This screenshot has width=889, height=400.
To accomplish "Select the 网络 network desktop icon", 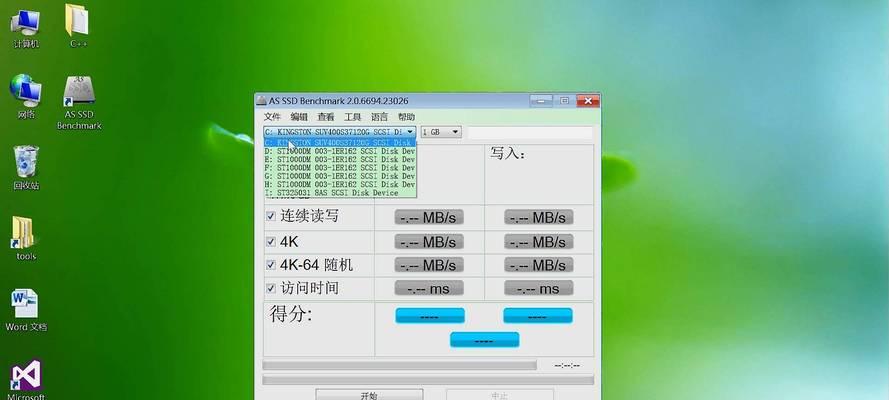I will tap(26, 96).
